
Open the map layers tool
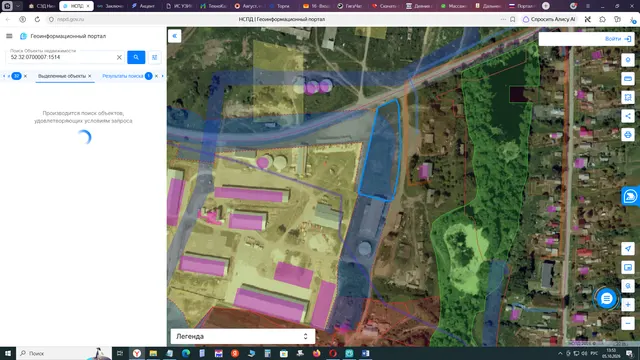pyautogui.click(x=628, y=60)
